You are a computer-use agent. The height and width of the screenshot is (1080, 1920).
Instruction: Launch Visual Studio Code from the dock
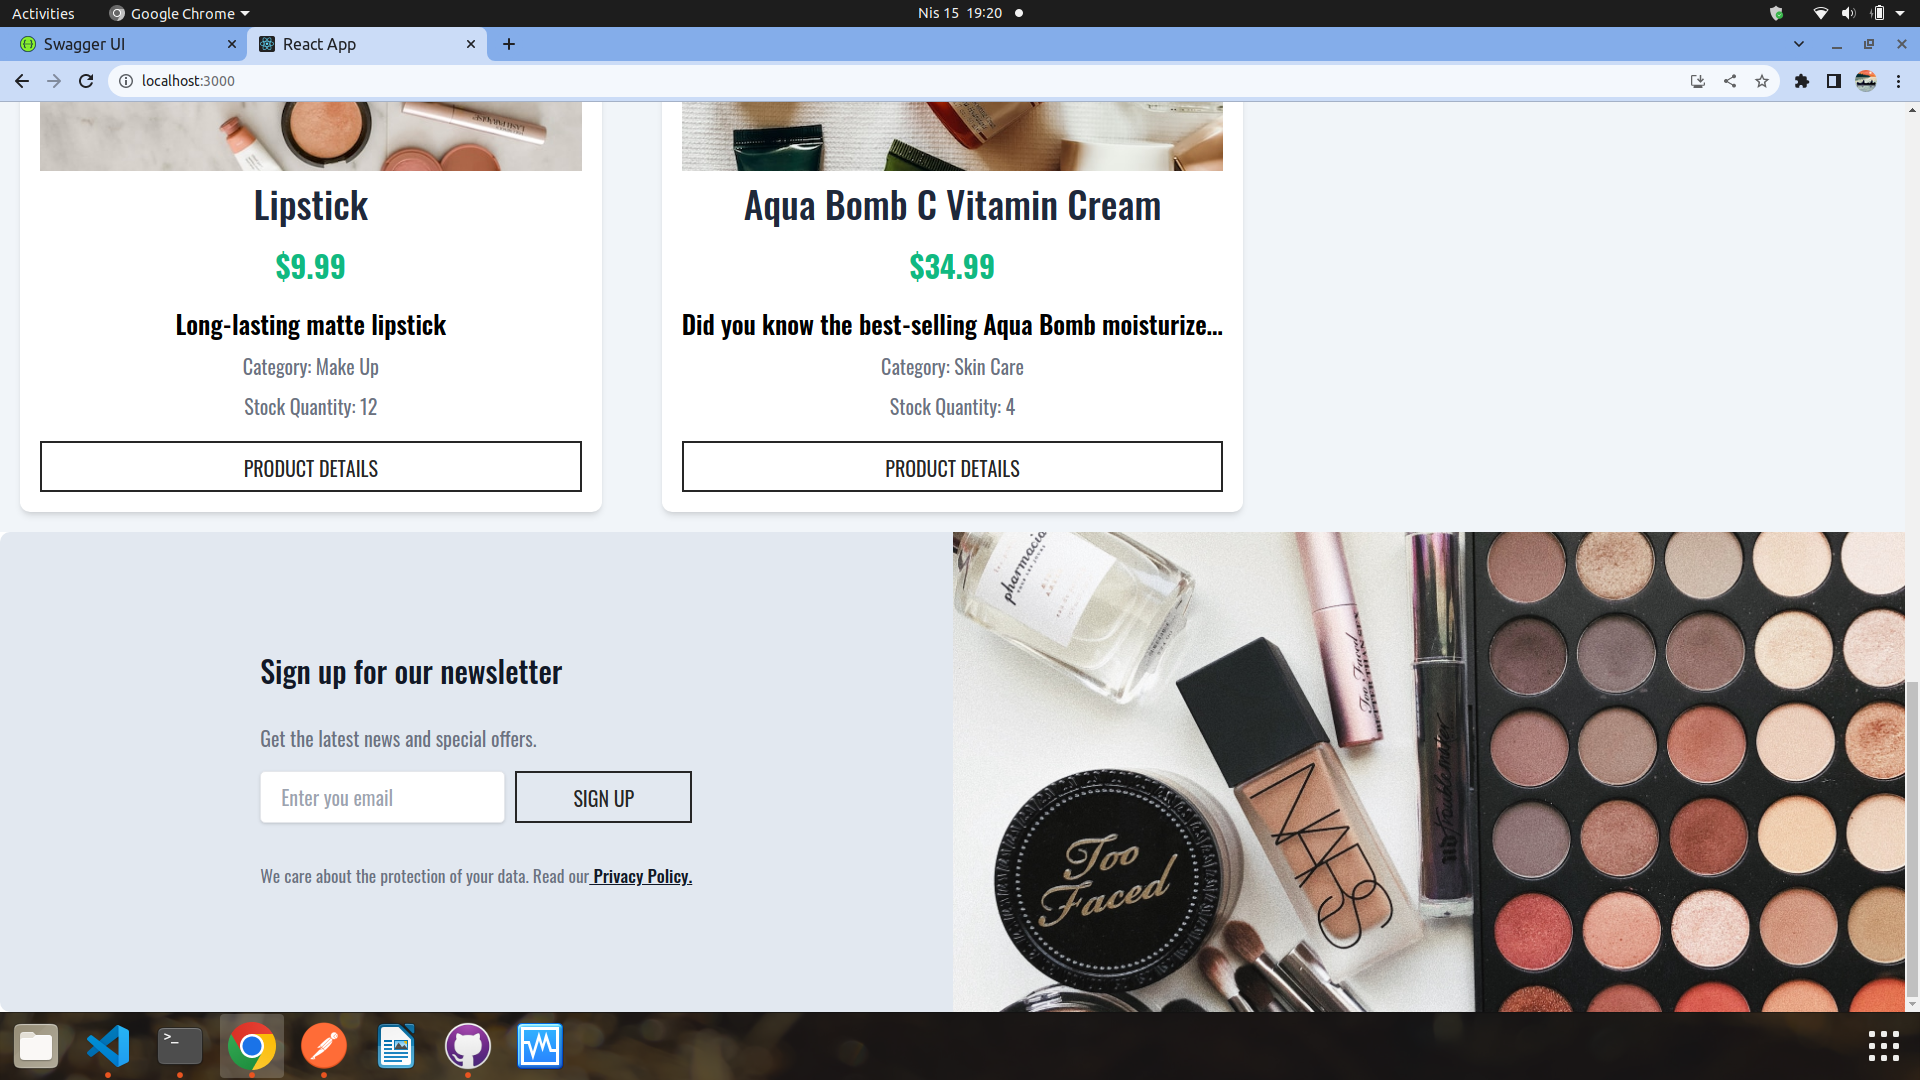click(108, 1047)
